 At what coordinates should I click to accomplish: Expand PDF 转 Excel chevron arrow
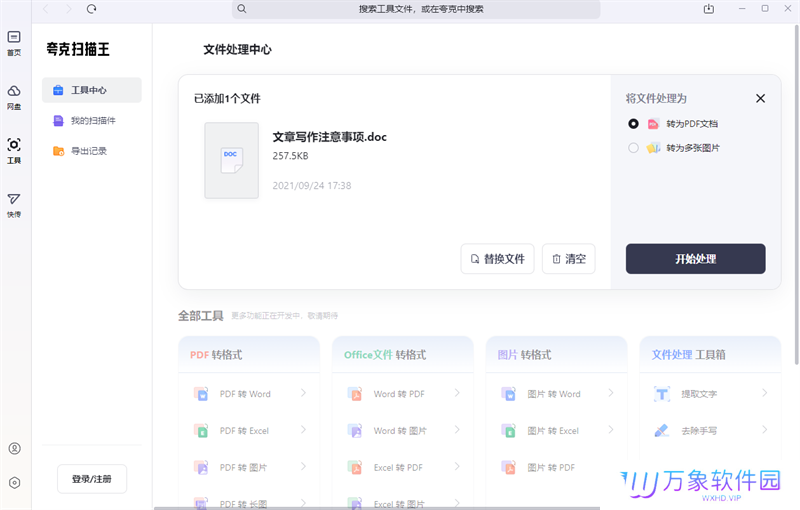(x=304, y=429)
